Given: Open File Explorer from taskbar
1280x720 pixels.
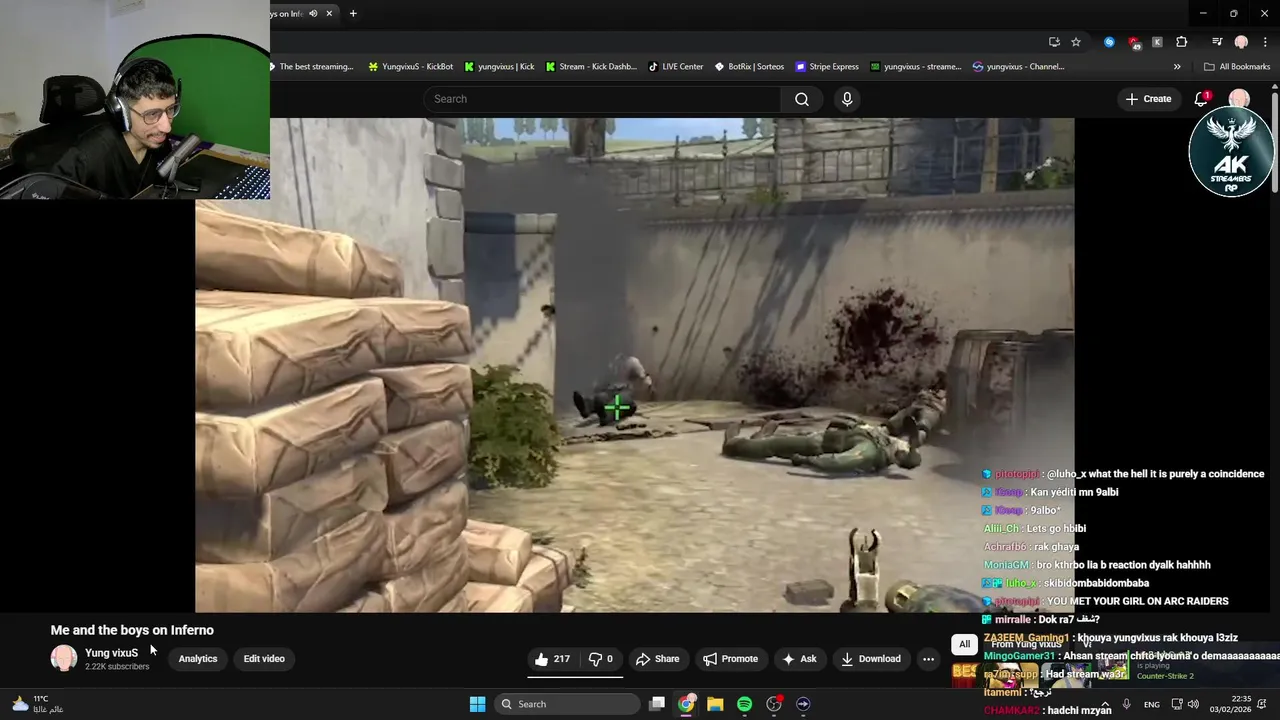Looking at the screenshot, I should point(715,704).
